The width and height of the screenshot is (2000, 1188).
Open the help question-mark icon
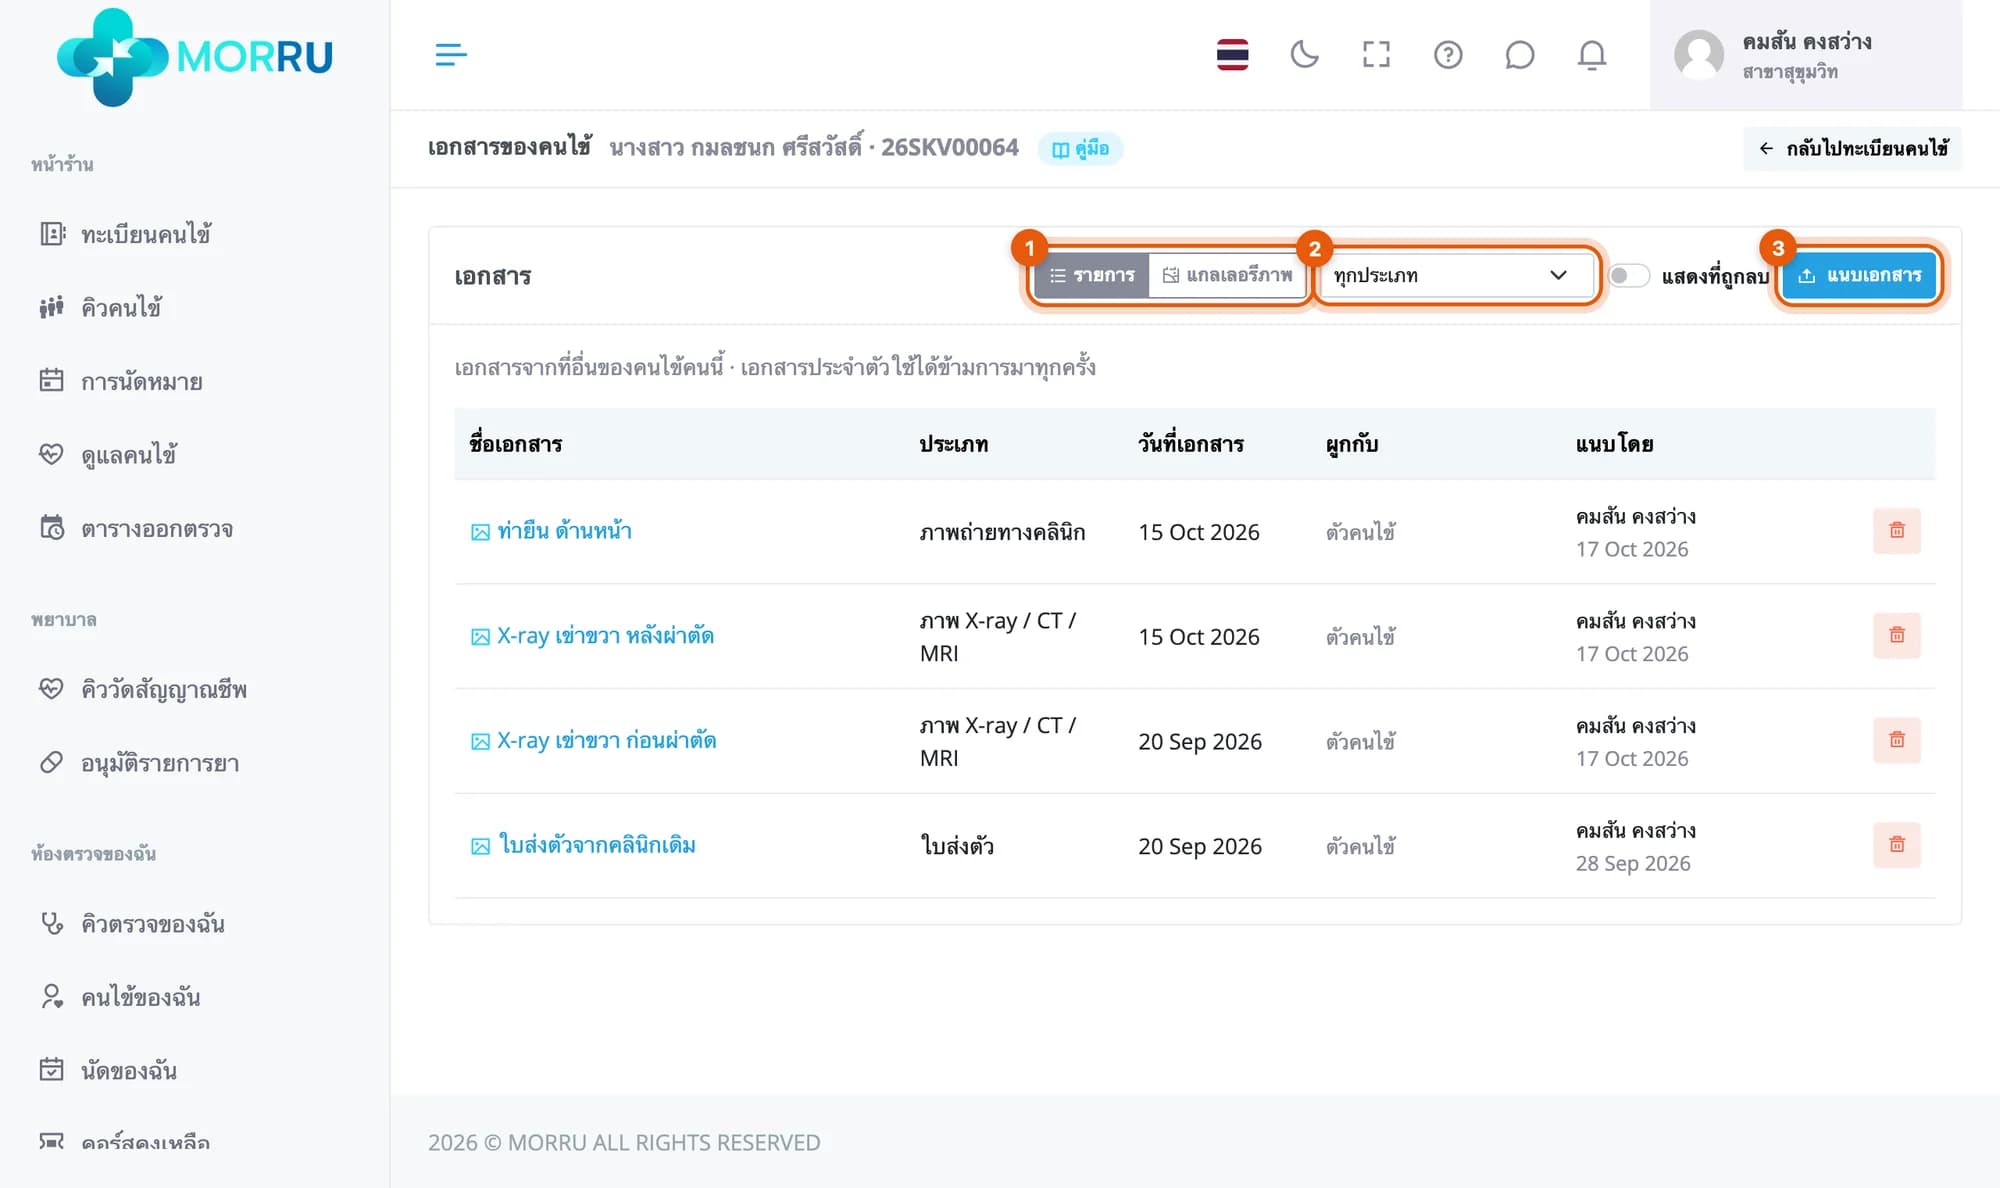(1448, 54)
